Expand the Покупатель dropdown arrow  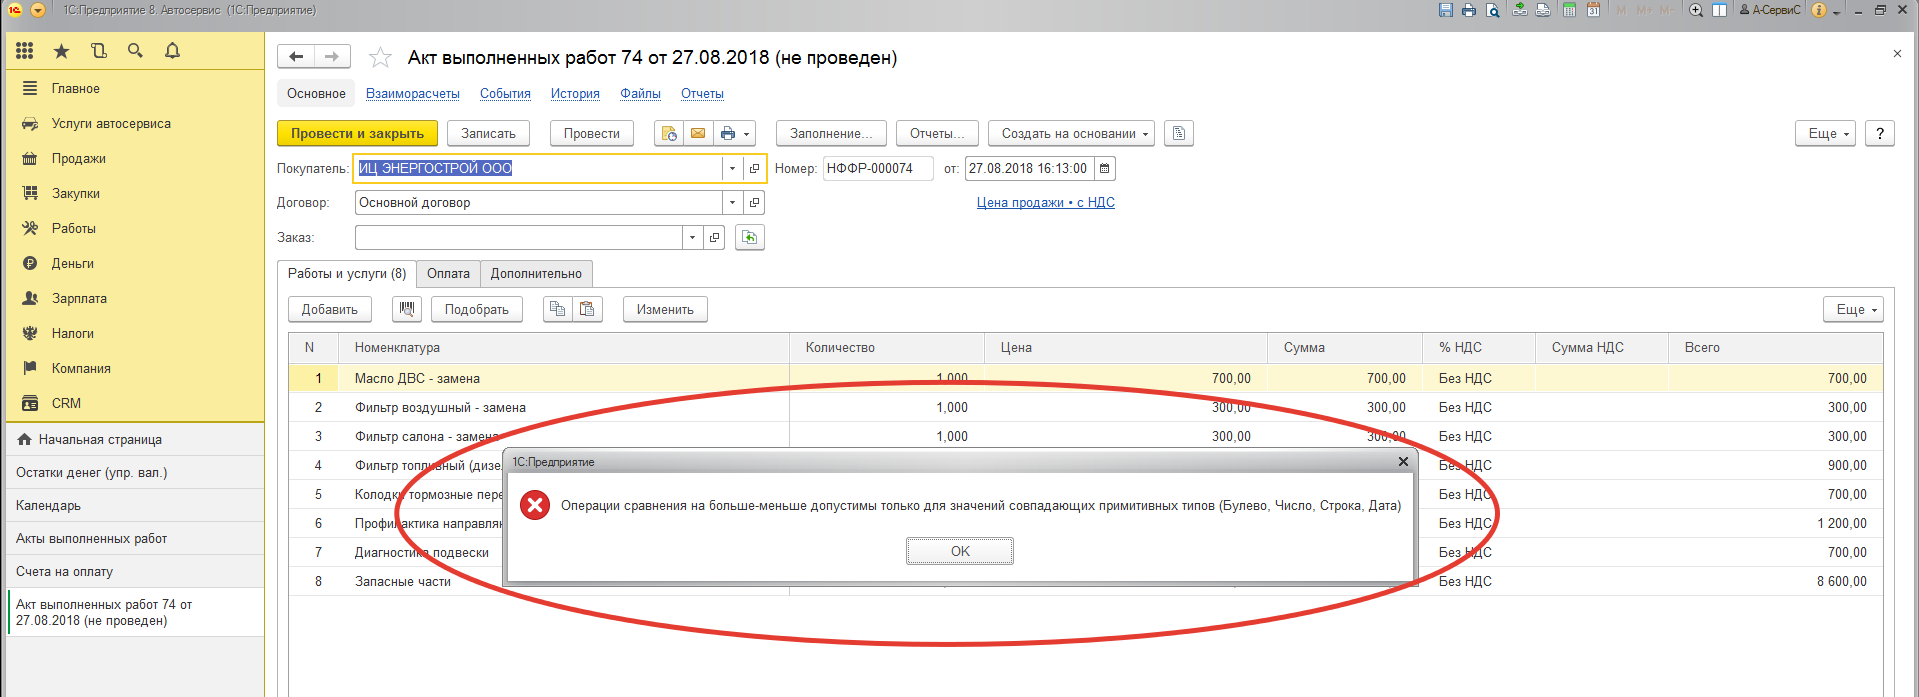732,169
